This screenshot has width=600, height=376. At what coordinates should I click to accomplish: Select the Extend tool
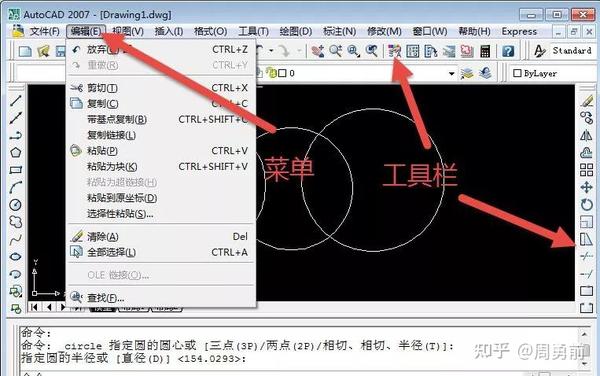(x=587, y=274)
